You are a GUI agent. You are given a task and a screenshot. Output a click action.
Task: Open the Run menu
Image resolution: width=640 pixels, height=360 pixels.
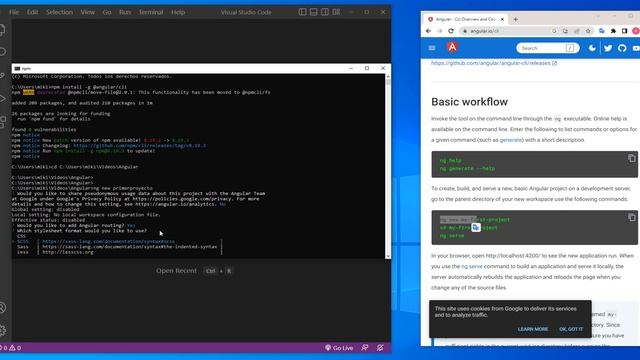(125, 12)
